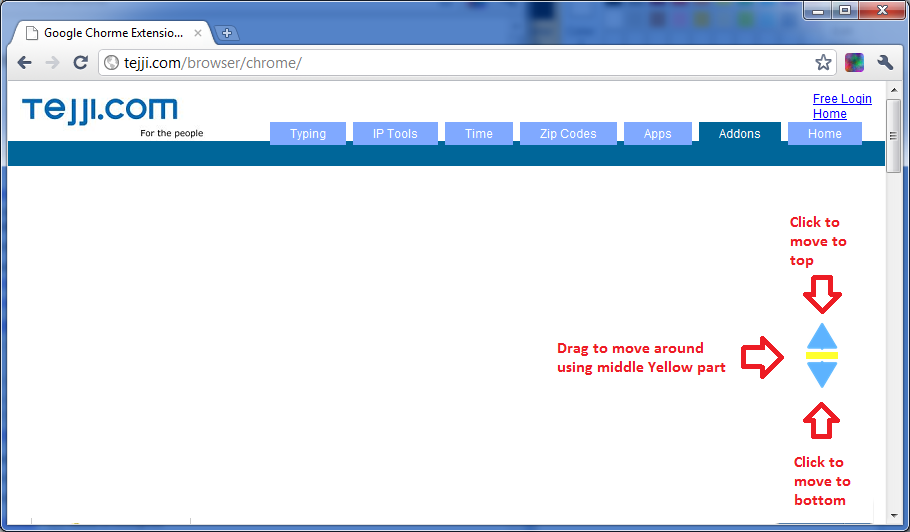910x532 pixels.
Task: Click the tejji.com logo
Action: pyautogui.click(x=100, y=110)
